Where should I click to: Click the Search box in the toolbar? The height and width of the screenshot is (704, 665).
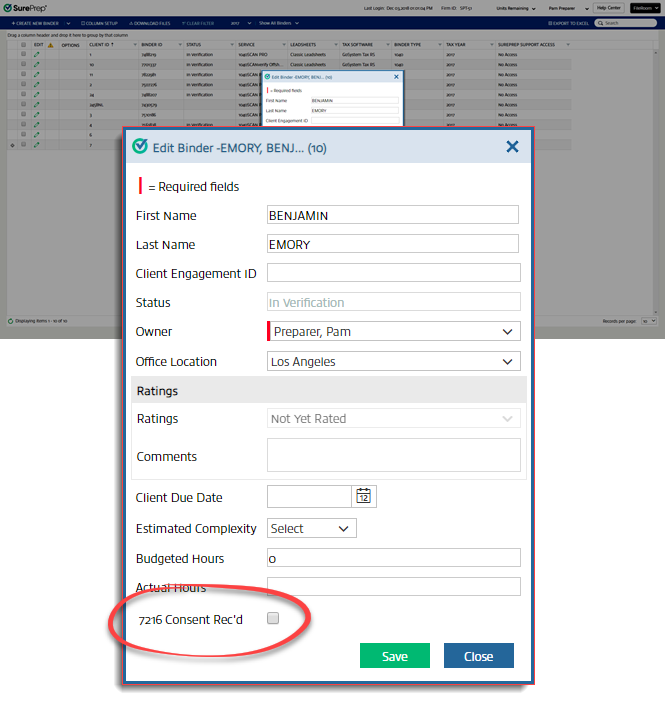click(625, 23)
